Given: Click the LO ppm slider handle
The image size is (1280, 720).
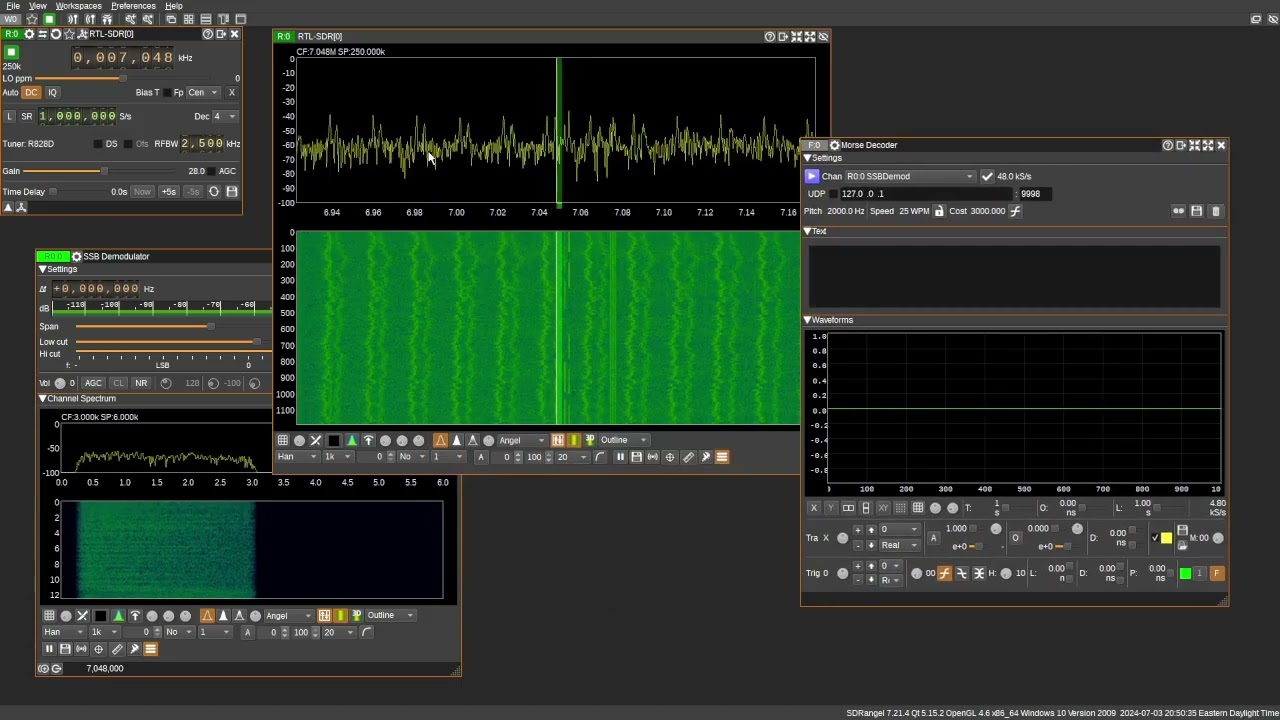Looking at the screenshot, I should (x=122, y=78).
